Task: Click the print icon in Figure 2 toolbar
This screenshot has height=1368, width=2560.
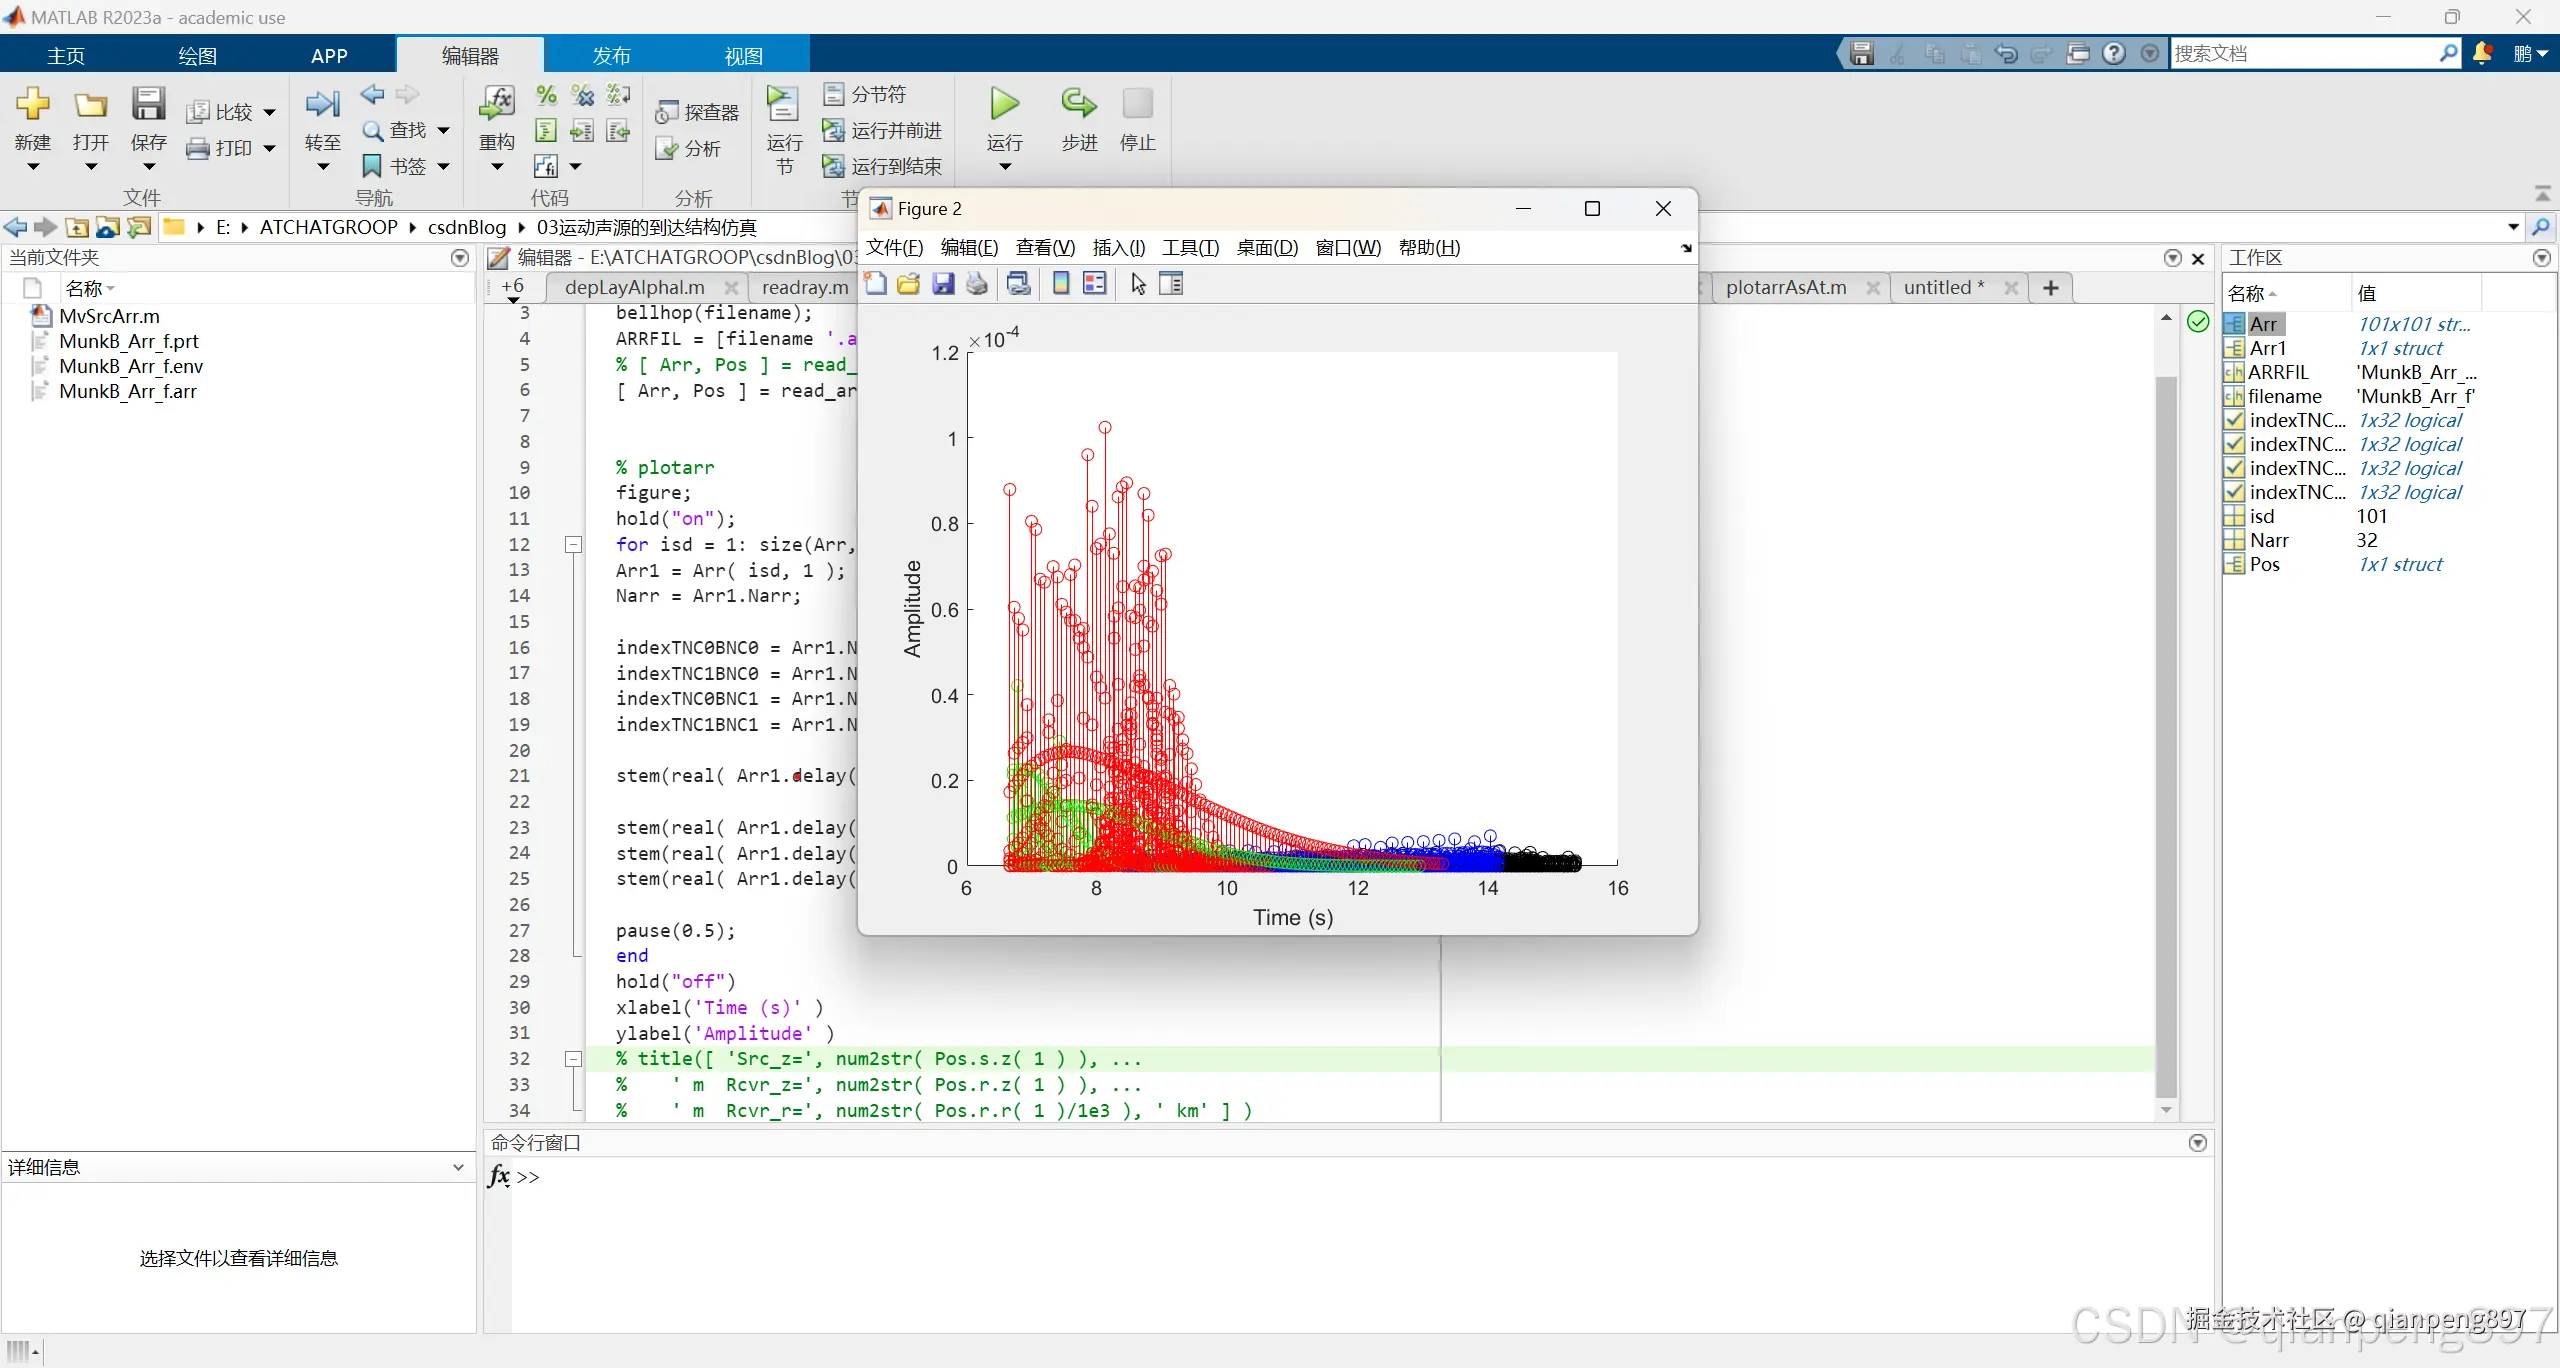Action: pos(977,284)
